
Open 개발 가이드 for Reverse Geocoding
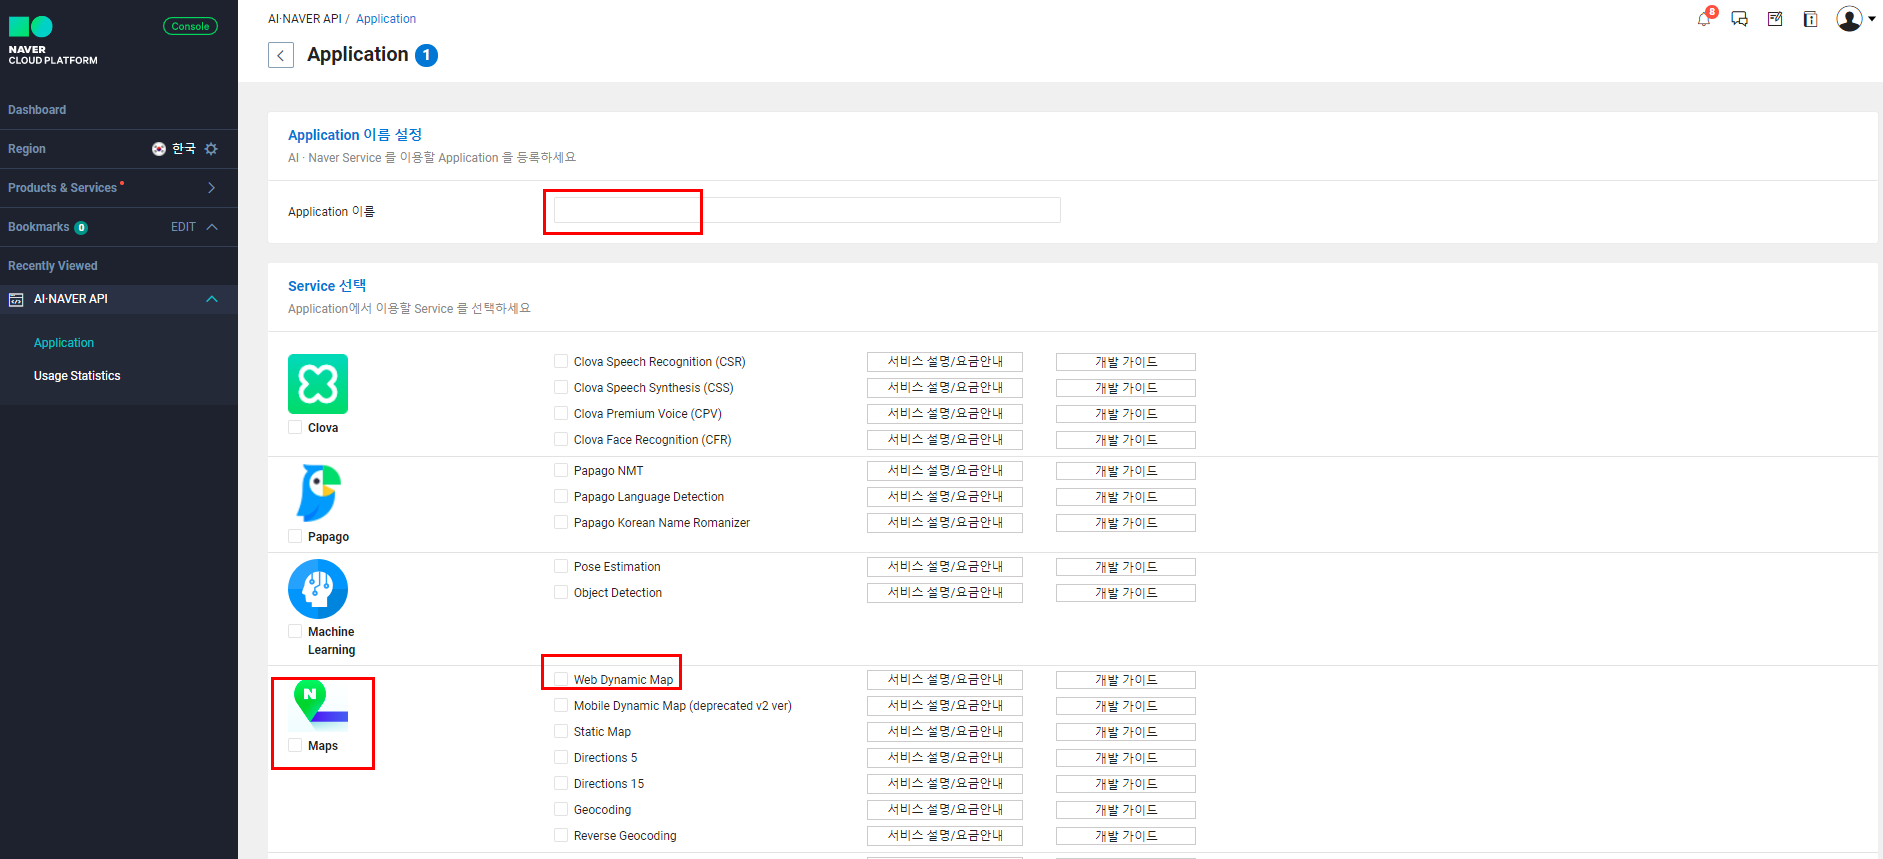[1126, 836]
